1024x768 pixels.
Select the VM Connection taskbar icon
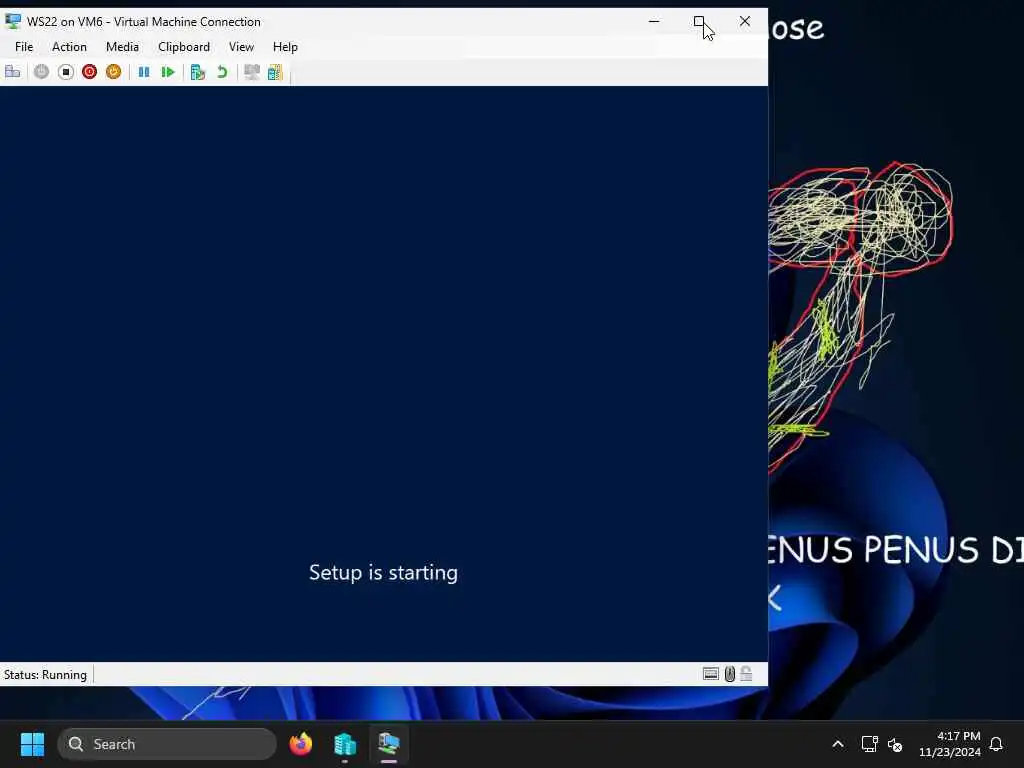coord(389,744)
